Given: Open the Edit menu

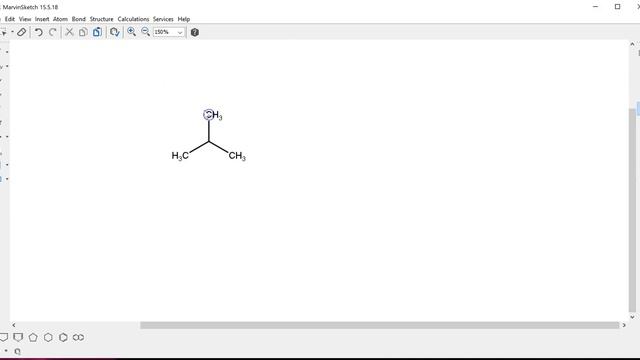Looking at the screenshot, I should [10, 19].
